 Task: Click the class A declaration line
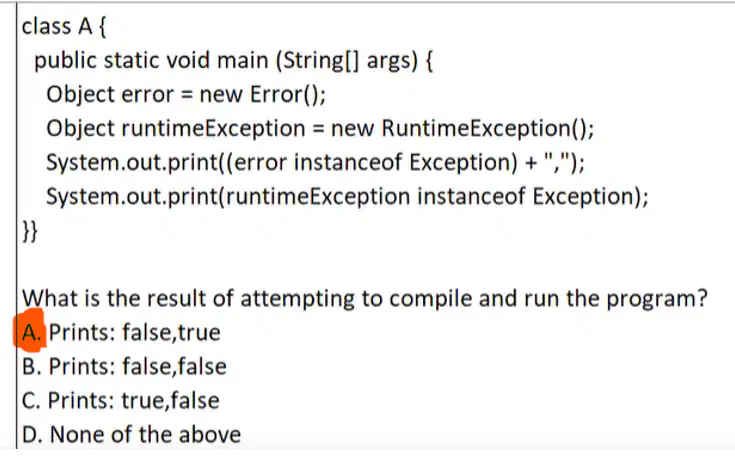pos(64,26)
